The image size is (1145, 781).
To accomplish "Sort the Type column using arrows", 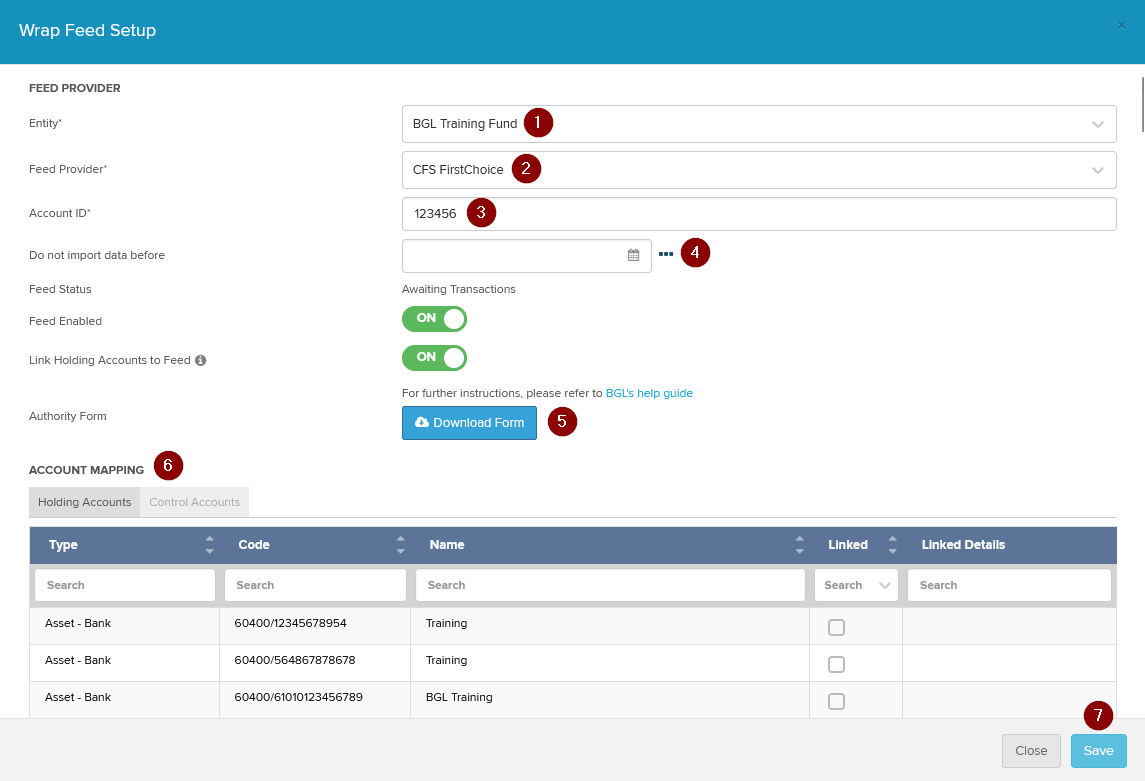I will (x=209, y=545).
